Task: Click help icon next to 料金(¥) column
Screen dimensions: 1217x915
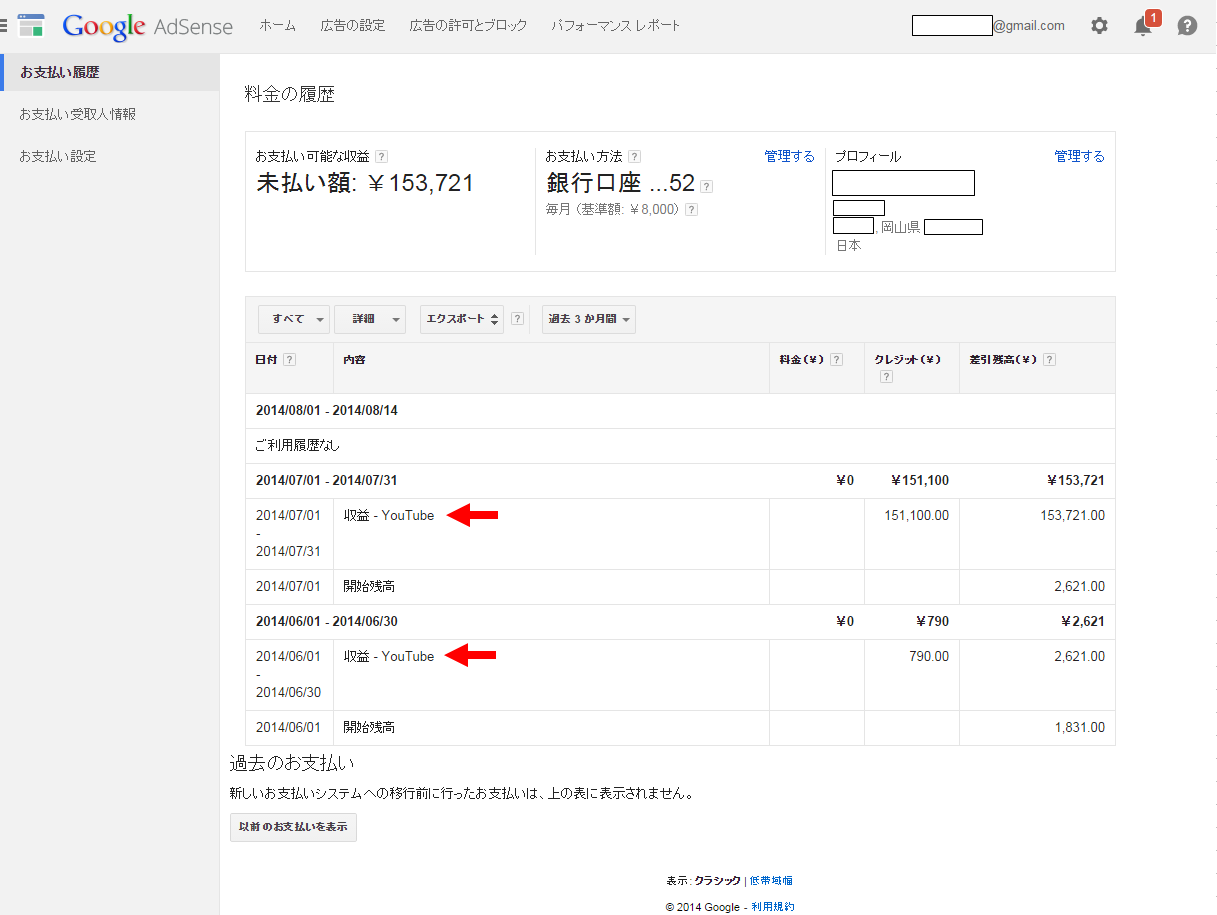Action: 836,360
